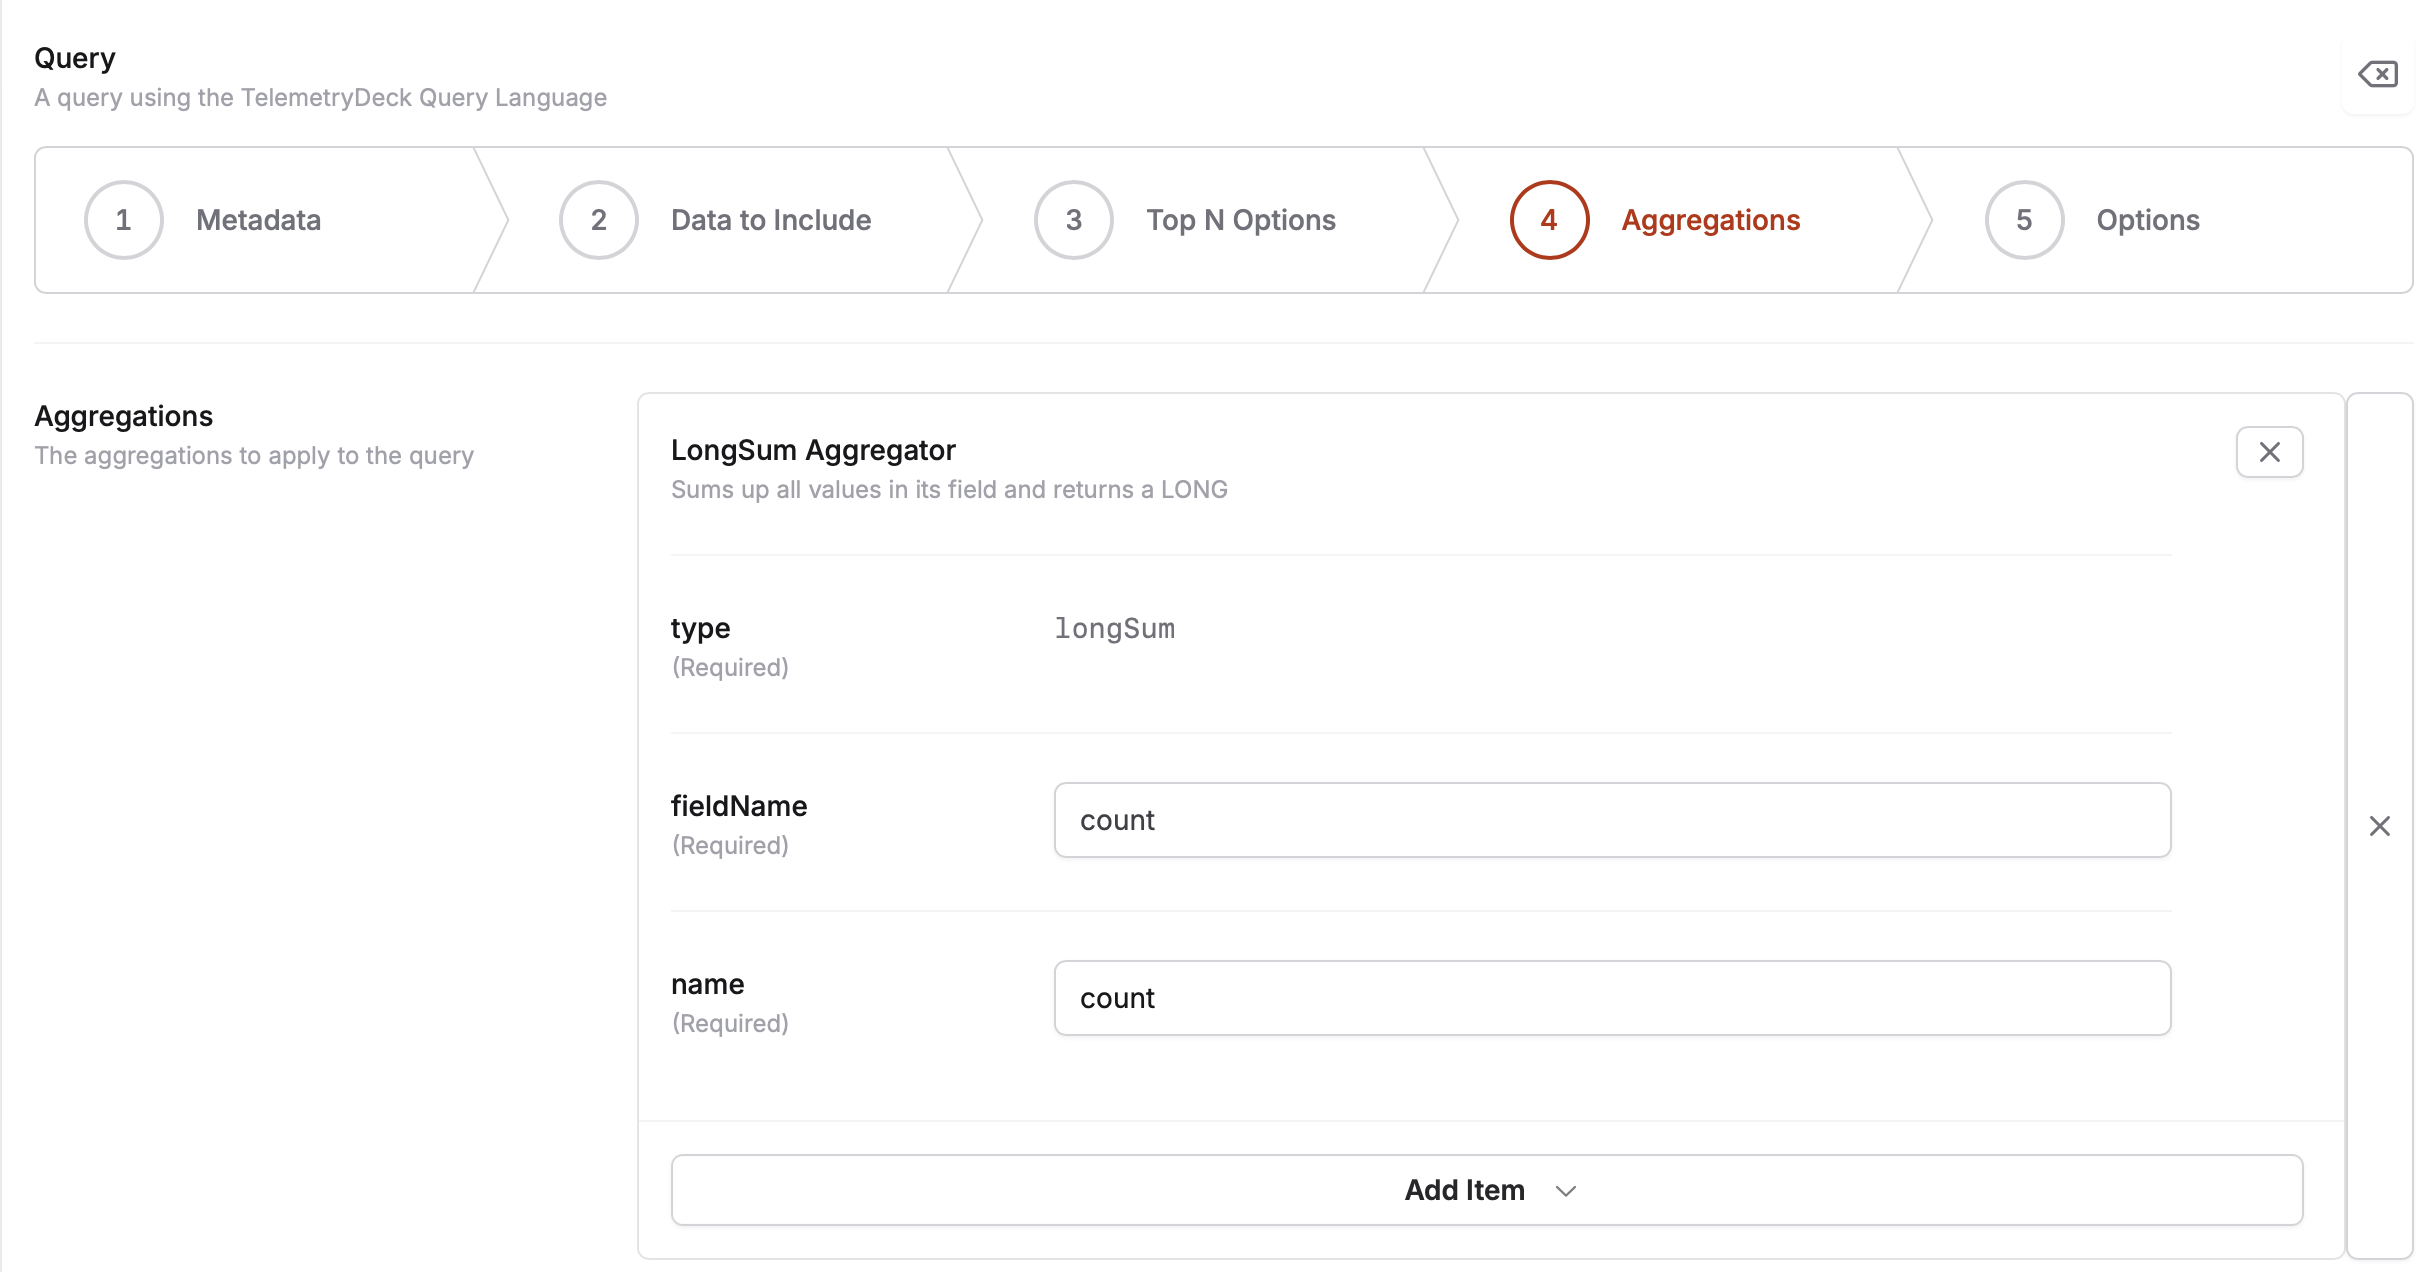Click the step 1 number circle
The height and width of the screenshot is (1272, 2432).
point(123,220)
